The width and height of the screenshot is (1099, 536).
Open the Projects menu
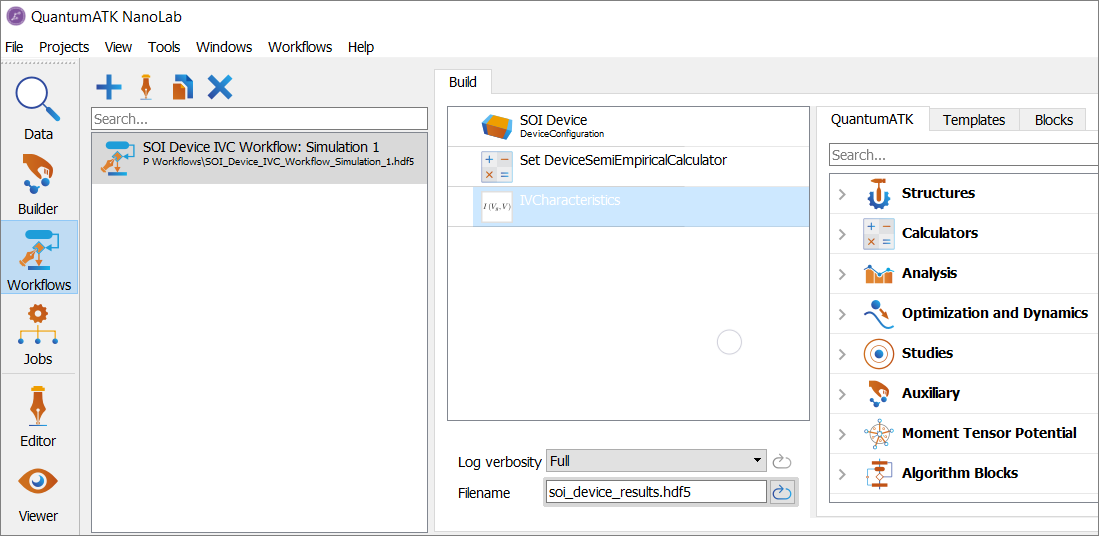tap(64, 47)
